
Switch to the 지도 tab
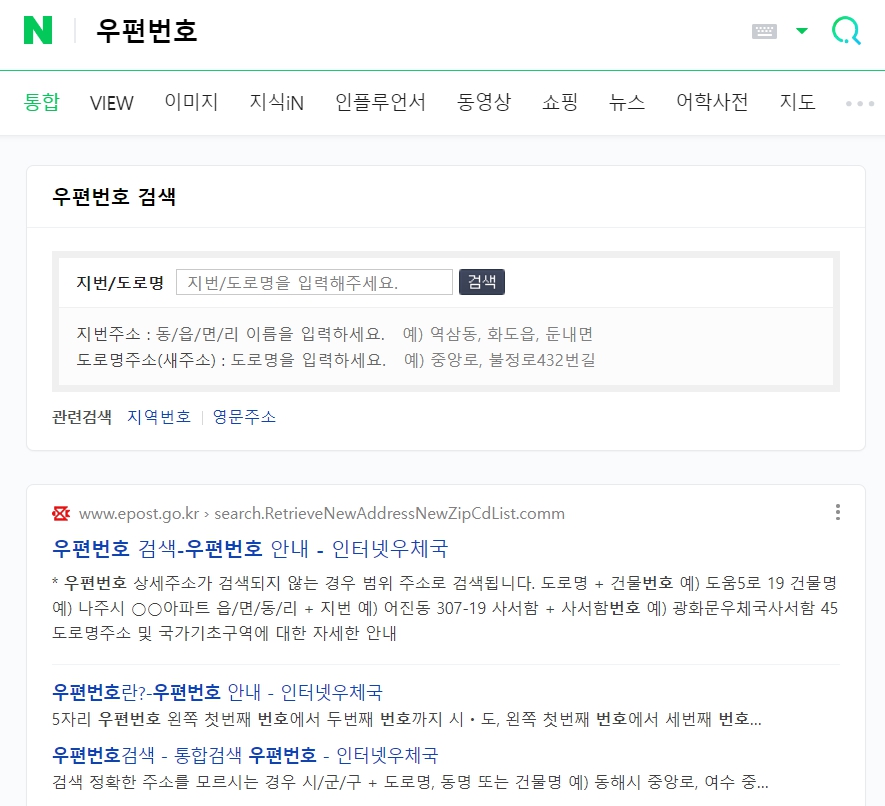click(797, 102)
